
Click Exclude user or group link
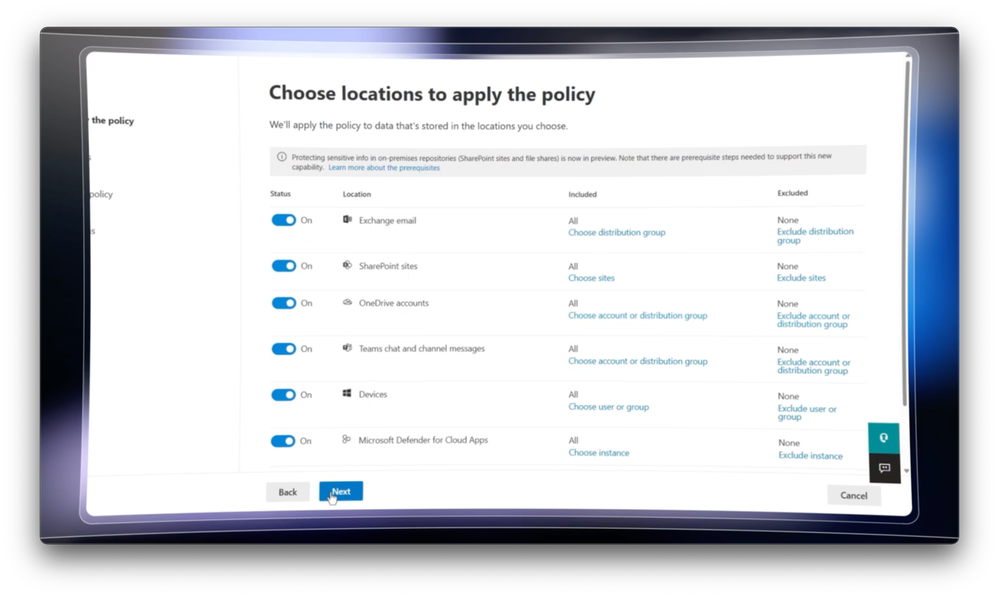point(807,412)
